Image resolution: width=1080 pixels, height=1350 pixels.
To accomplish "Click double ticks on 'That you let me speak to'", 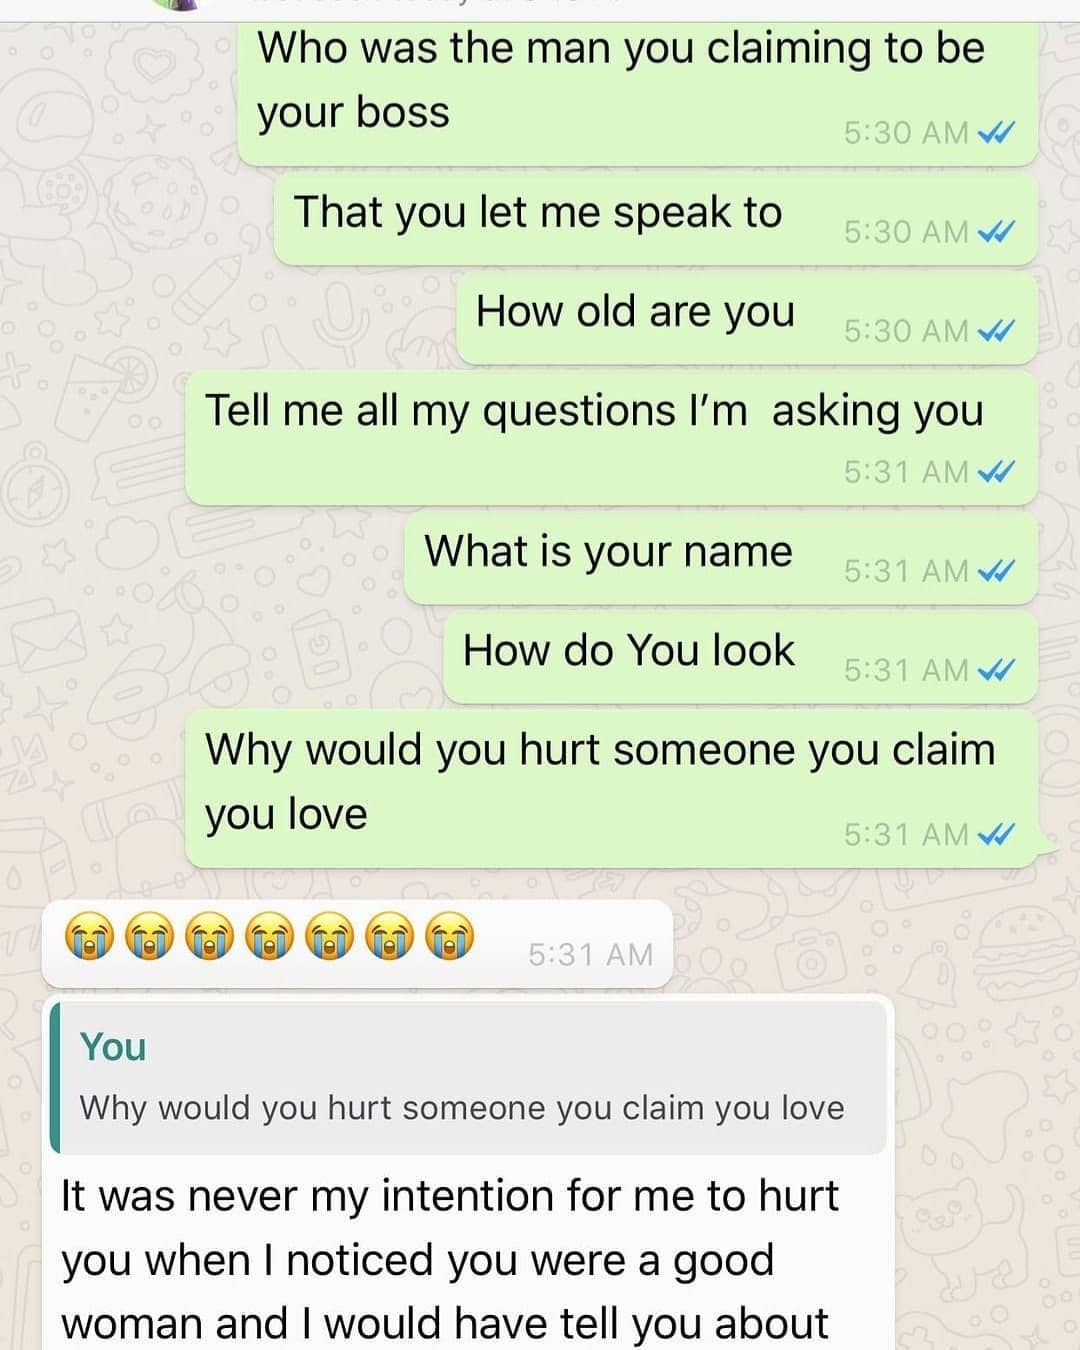I will click(x=996, y=231).
